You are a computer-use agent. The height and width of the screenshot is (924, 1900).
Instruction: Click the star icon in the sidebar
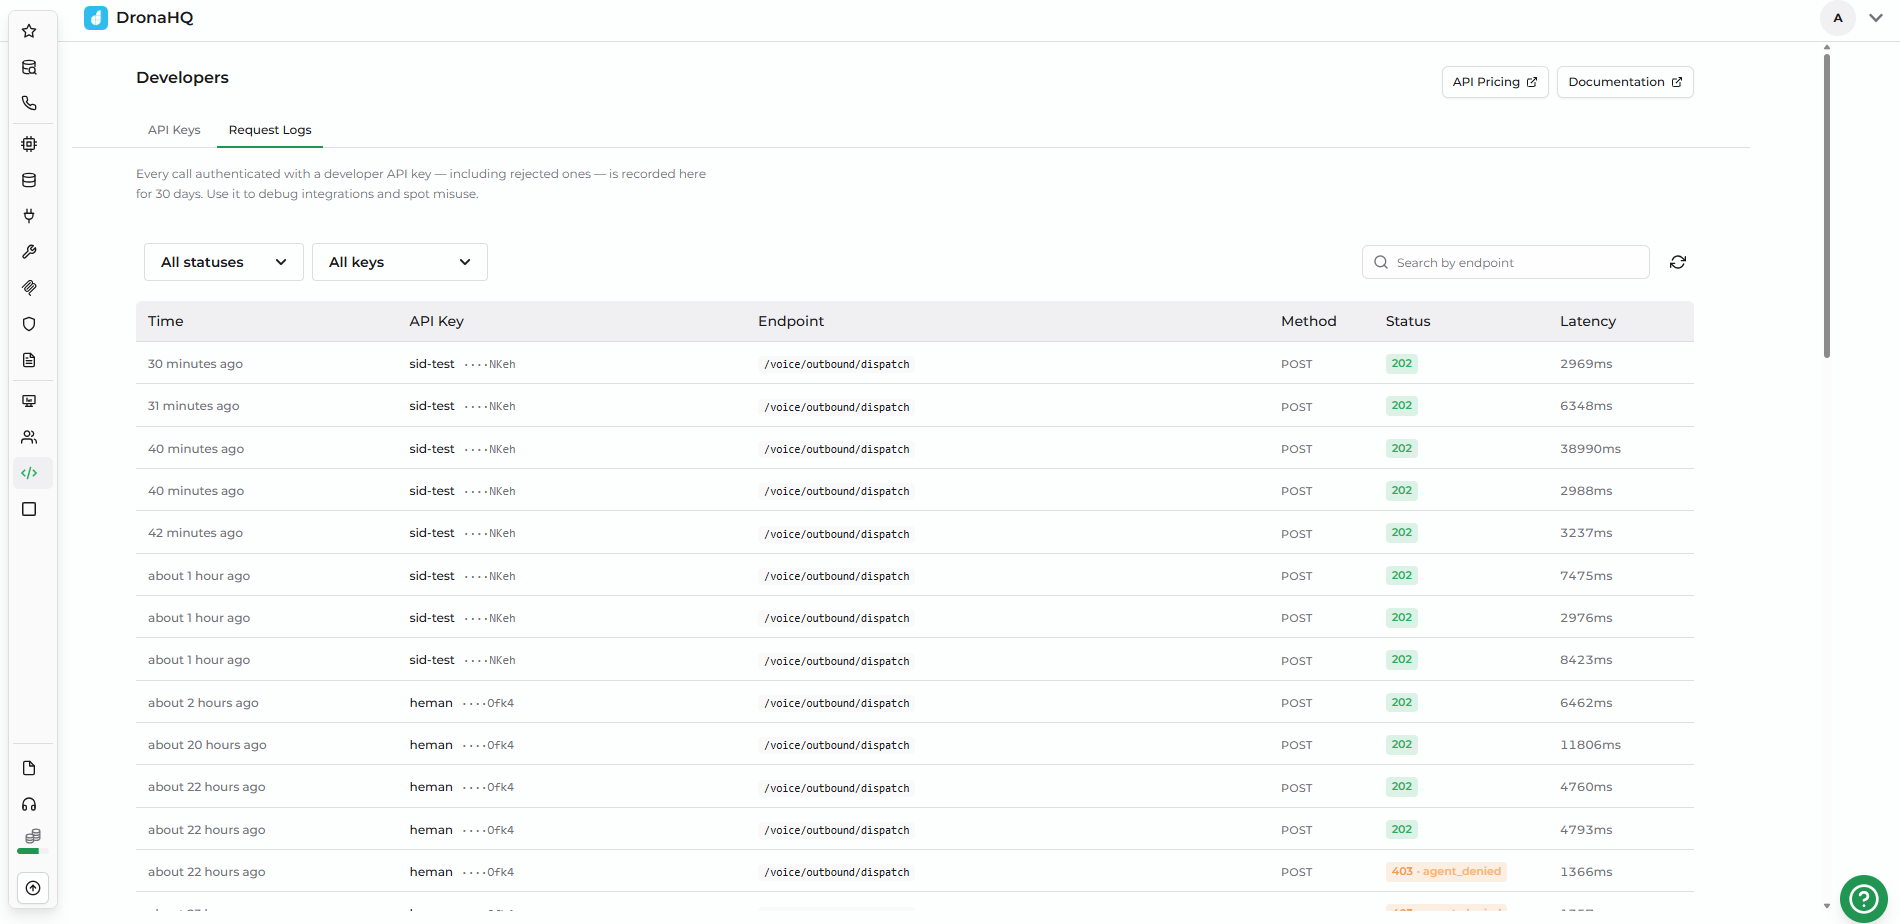(29, 31)
